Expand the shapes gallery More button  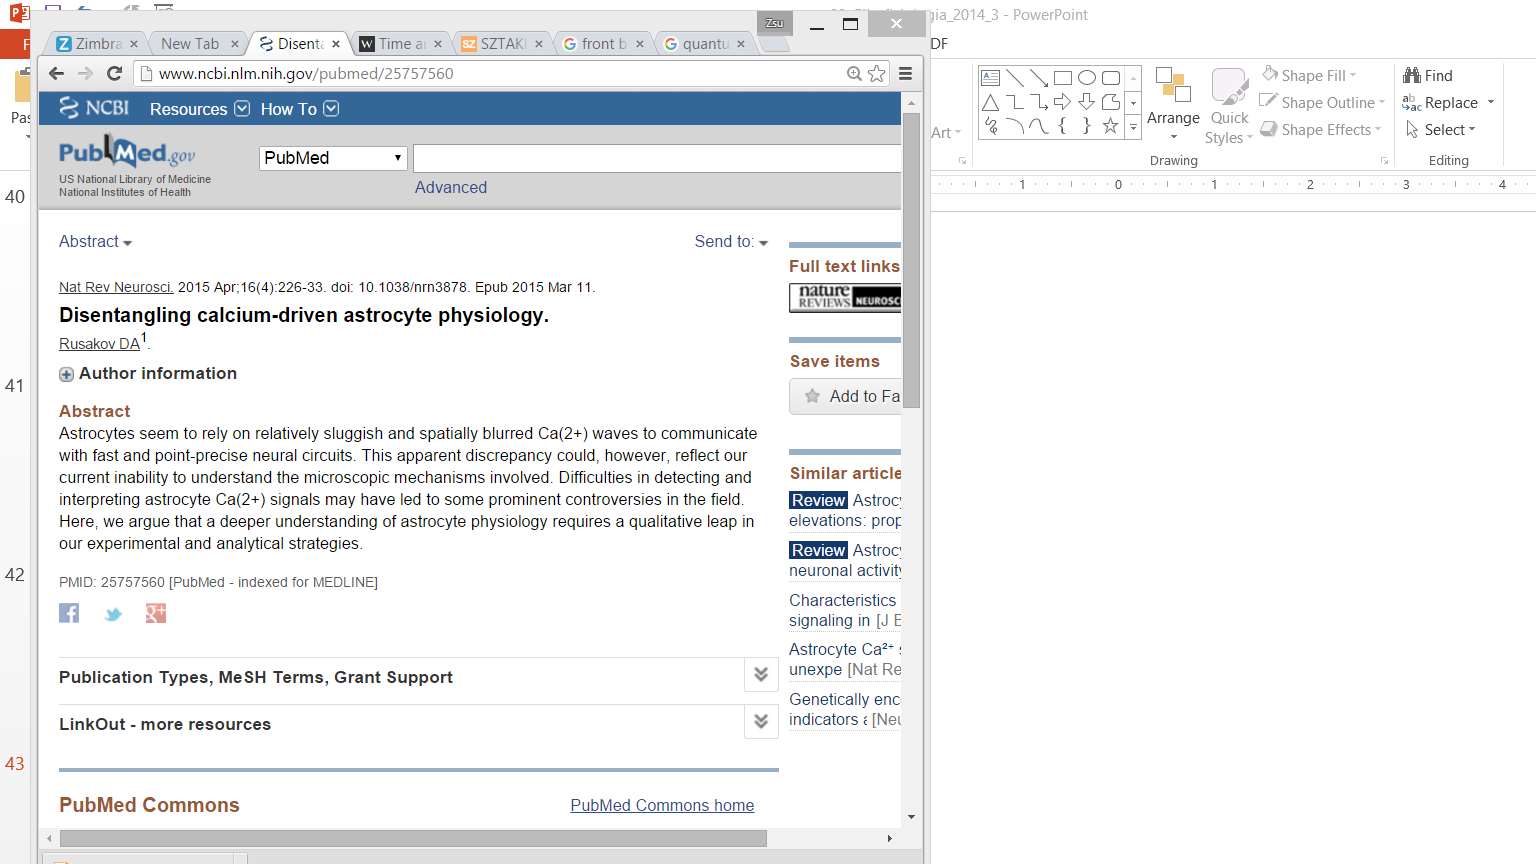(1133, 127)
